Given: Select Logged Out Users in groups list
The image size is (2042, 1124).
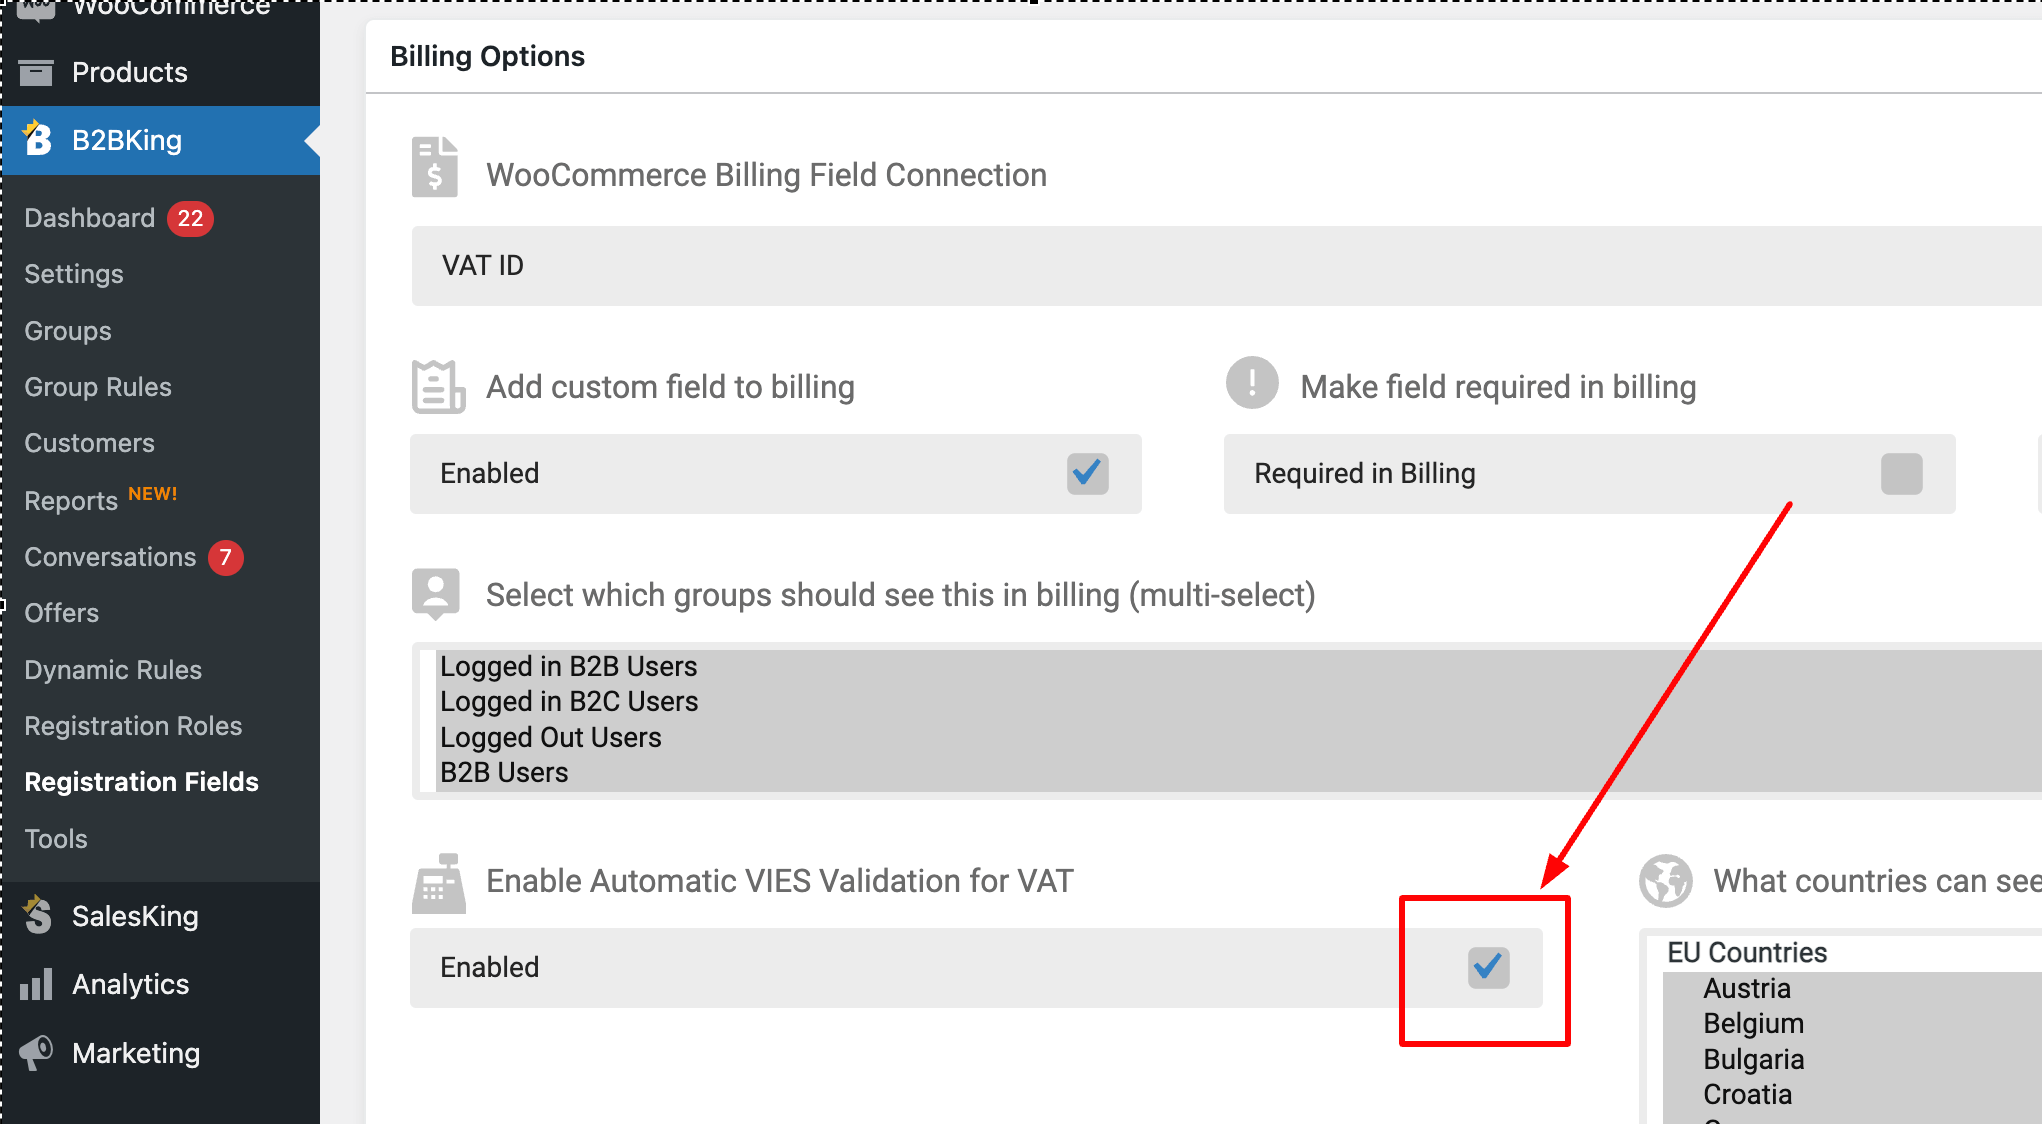Looking at the screenshot, I should pos(551,737).
